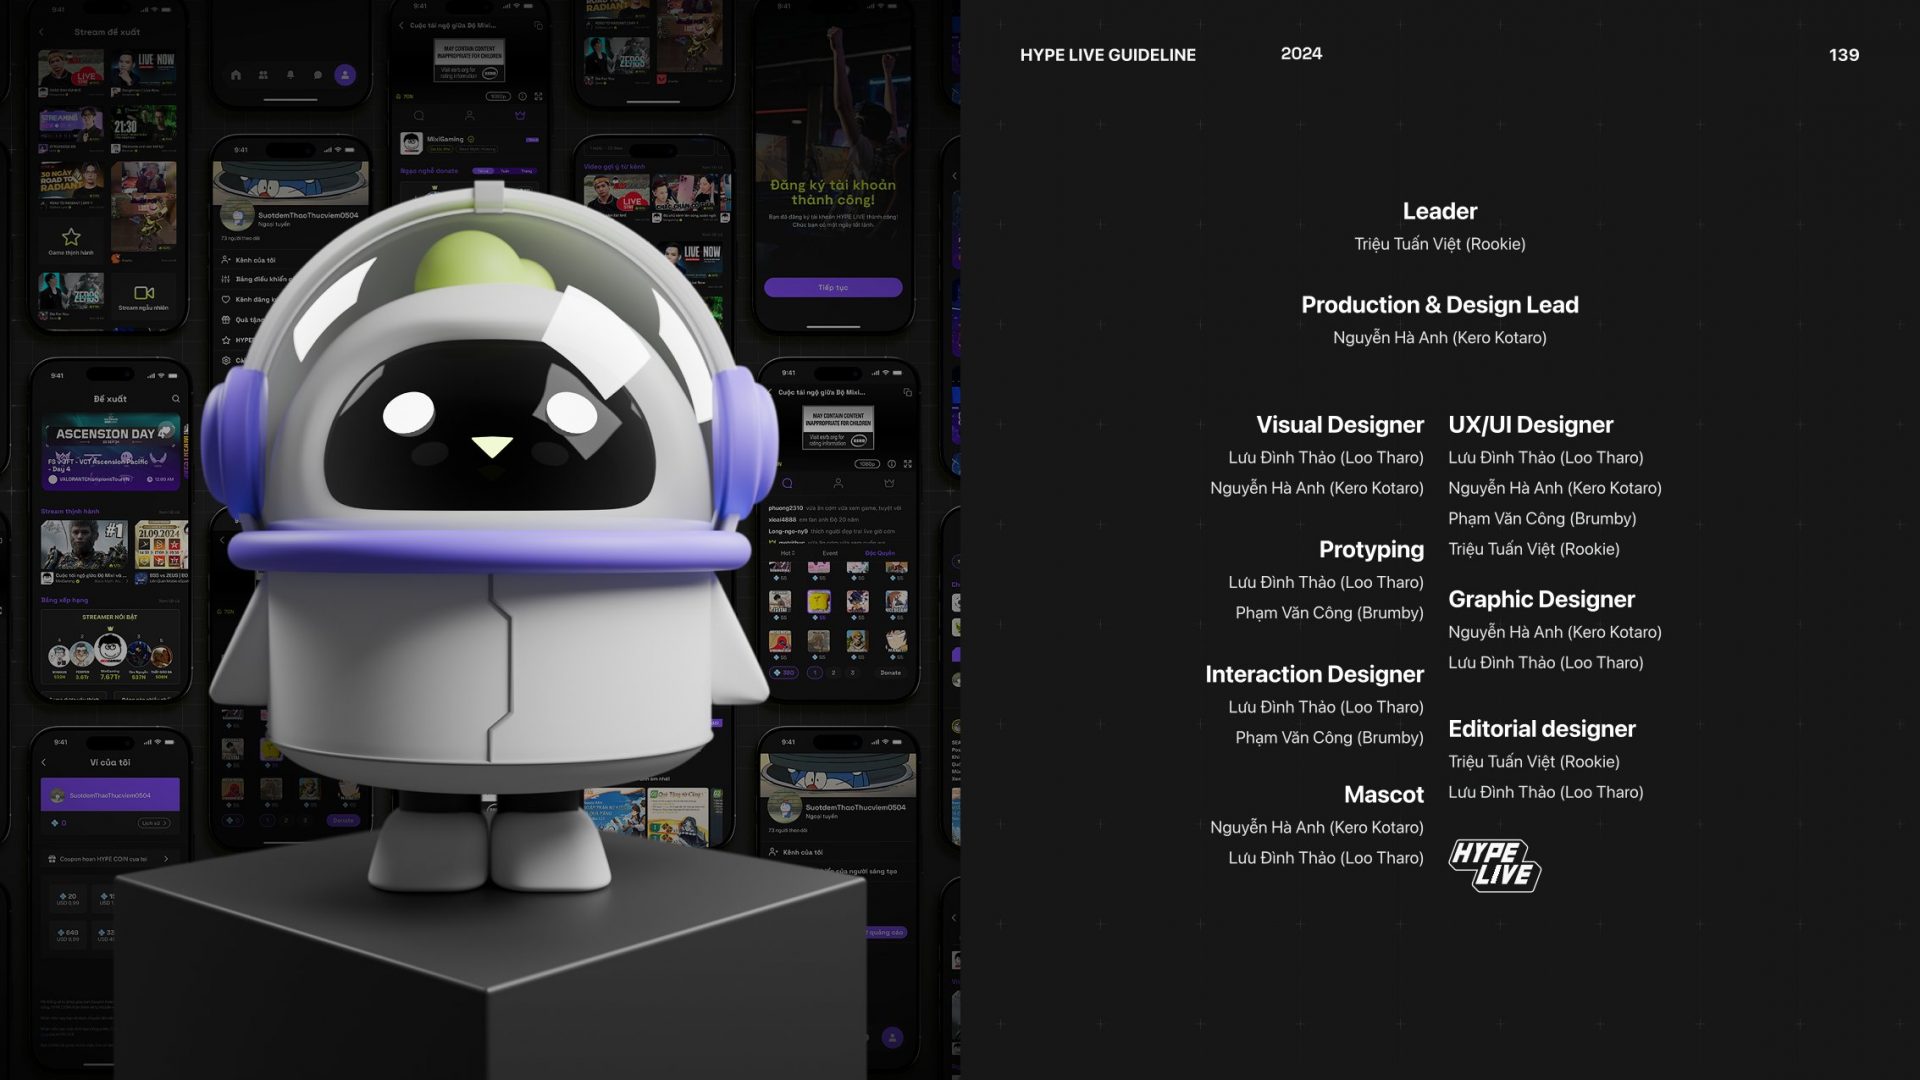Select the Hot tab in the gift panel
Screen dimensions: 1920x1080
pyautogui.click(x=787, y=553)
